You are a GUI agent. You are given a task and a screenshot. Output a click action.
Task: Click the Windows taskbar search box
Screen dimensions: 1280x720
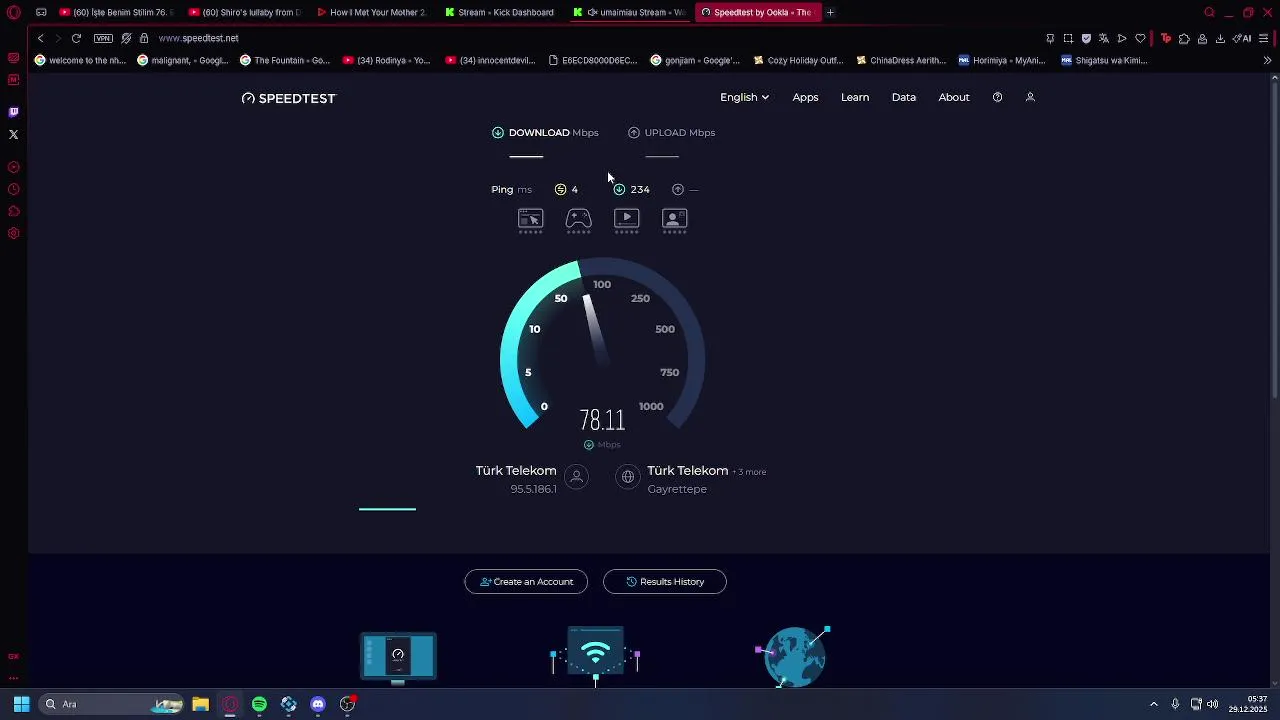[x=111, y=704]
